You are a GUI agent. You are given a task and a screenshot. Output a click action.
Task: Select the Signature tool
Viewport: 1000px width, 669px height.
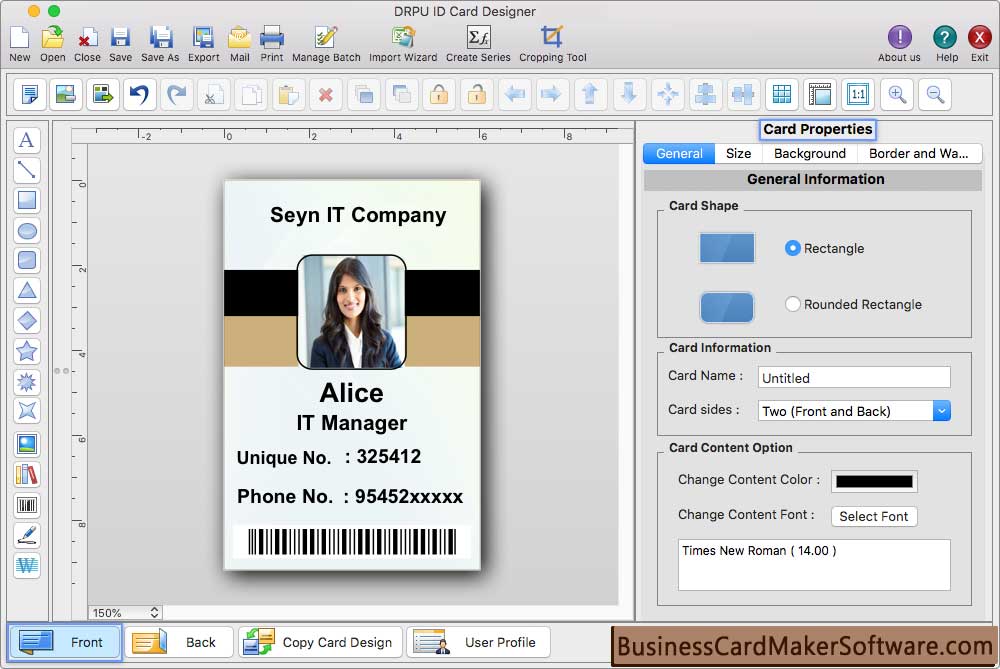pos(27,536)
